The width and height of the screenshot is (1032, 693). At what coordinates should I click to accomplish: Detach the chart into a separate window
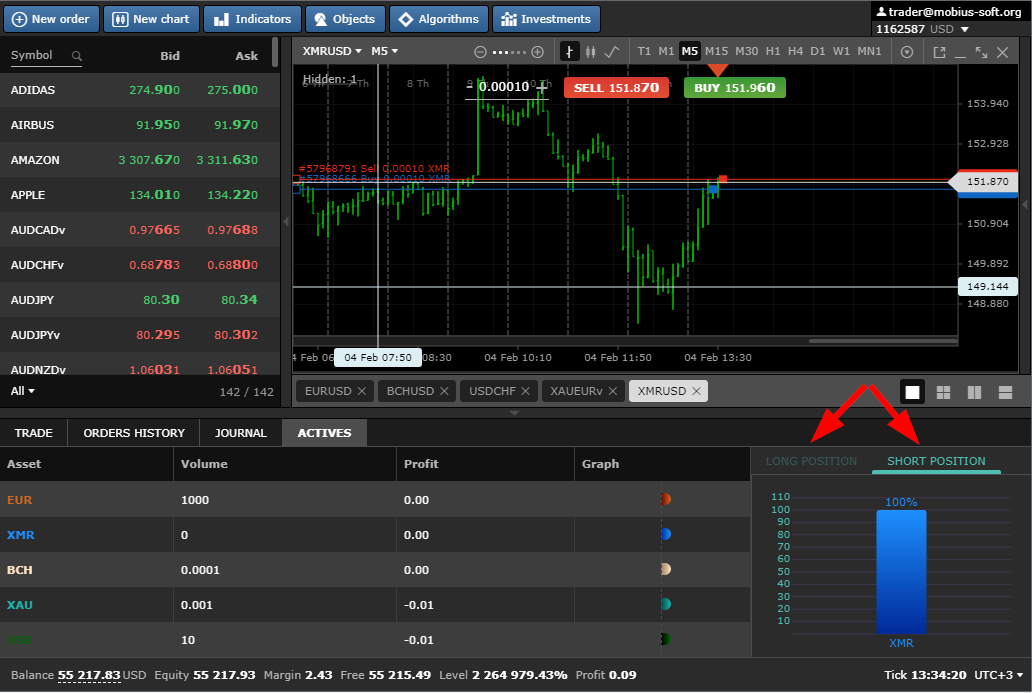coord(939,52)
